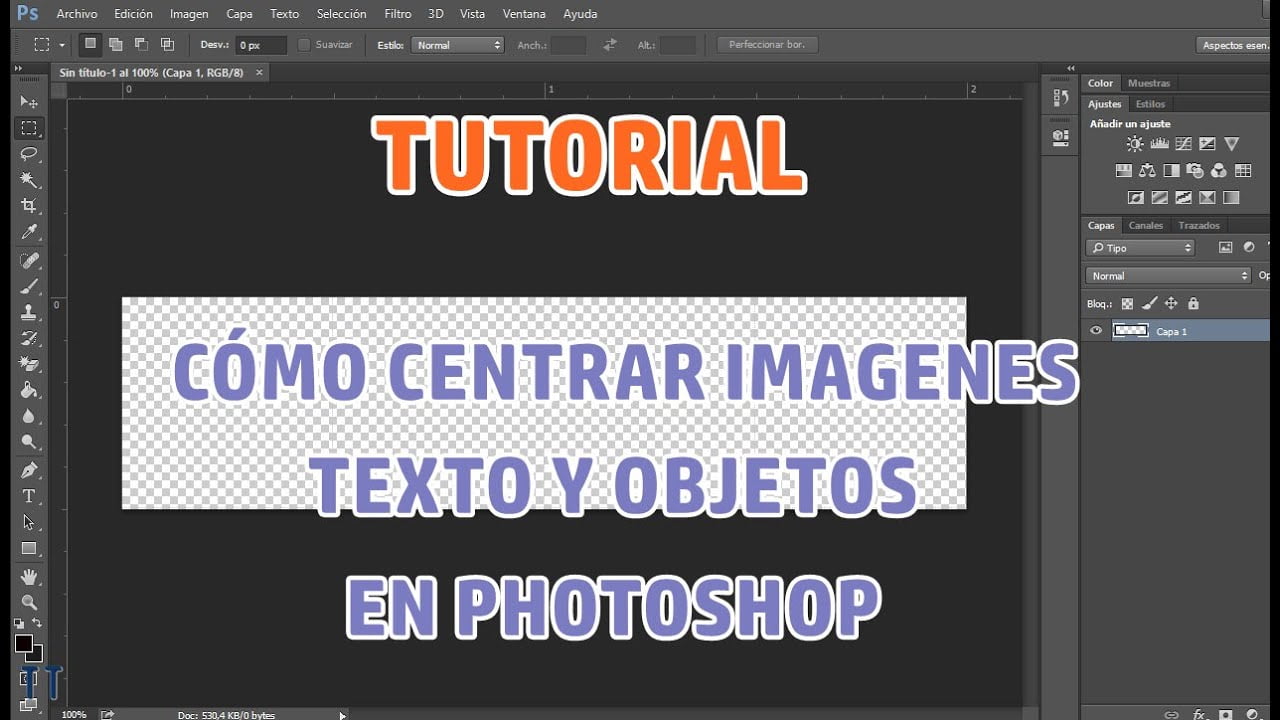Image resolution: width=1280 pixels, height=720 pixels.
Task: Select the Brush tool
Action: (x=29, y=287)
